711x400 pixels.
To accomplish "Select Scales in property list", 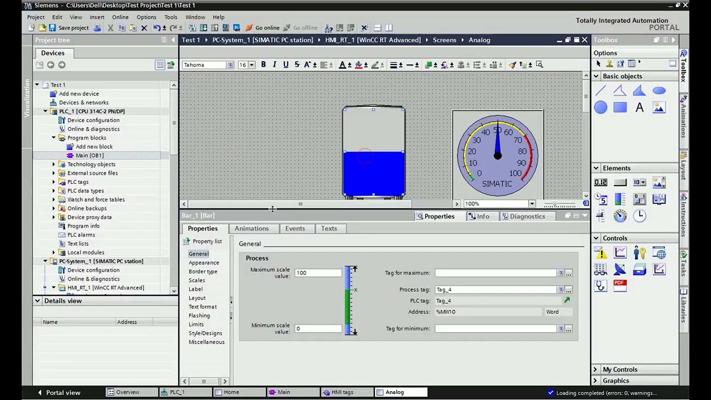I will click(197, 280).
